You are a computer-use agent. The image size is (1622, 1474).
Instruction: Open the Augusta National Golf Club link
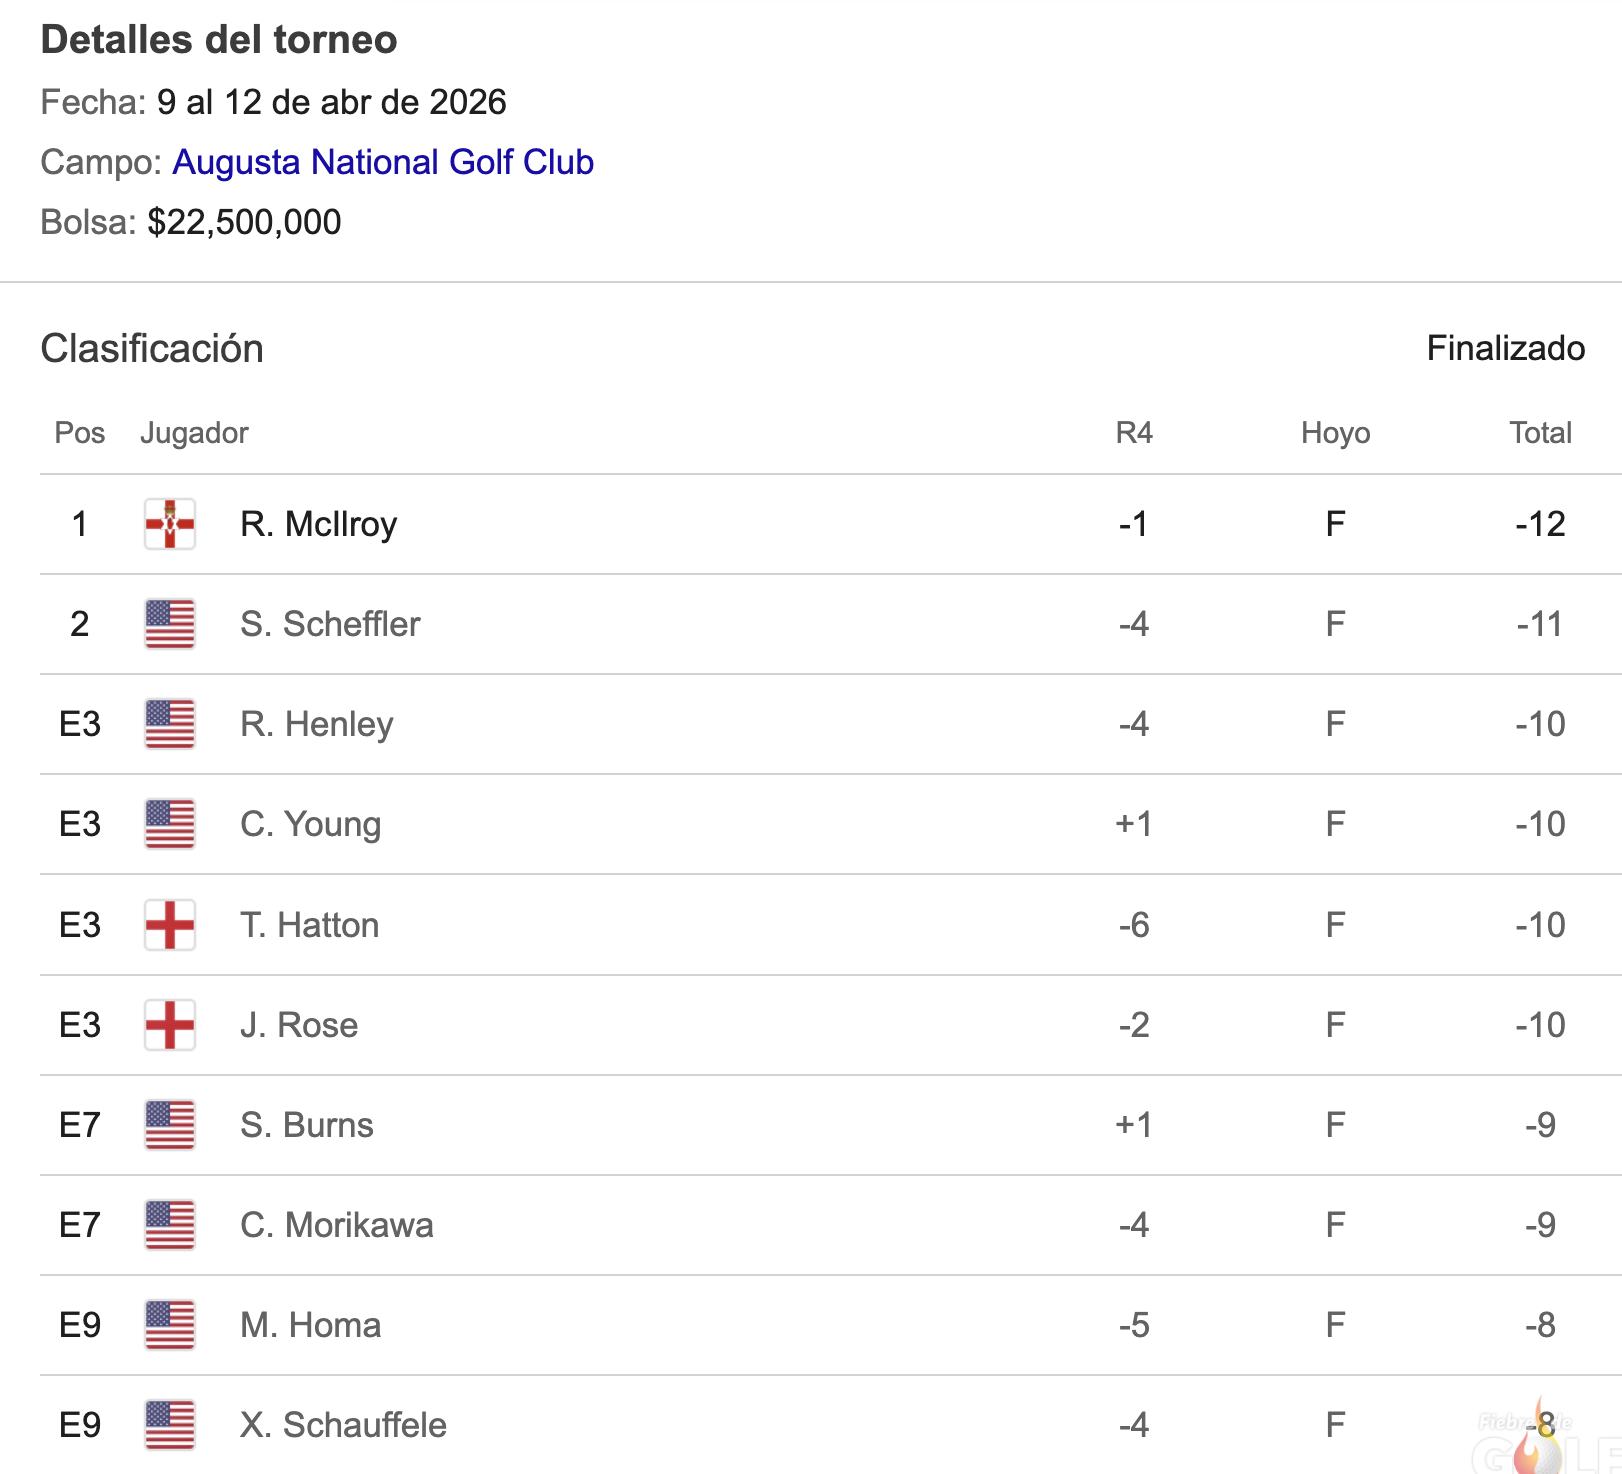(383, 162)
